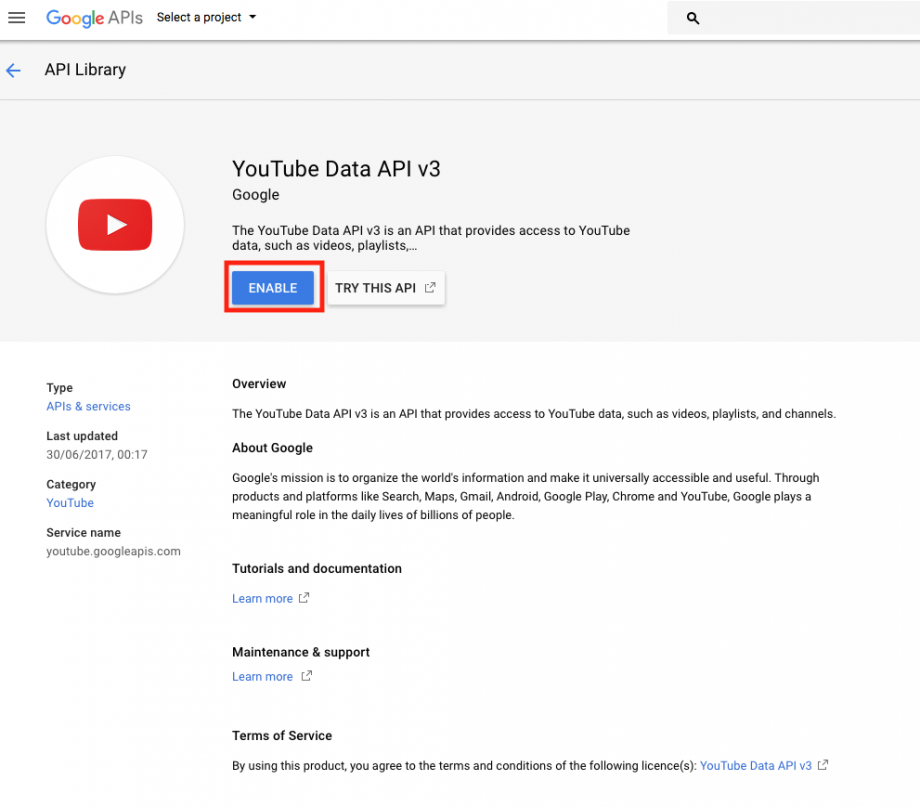Click external icon beside Maintenance Learn more
Viewport: 920px width, 806px height.
click(307, 676)
